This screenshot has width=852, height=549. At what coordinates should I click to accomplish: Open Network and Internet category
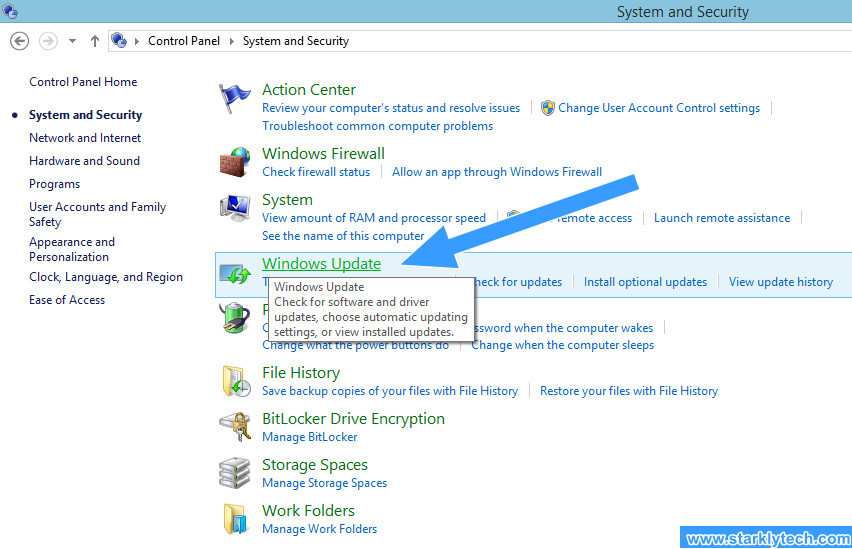85,138
